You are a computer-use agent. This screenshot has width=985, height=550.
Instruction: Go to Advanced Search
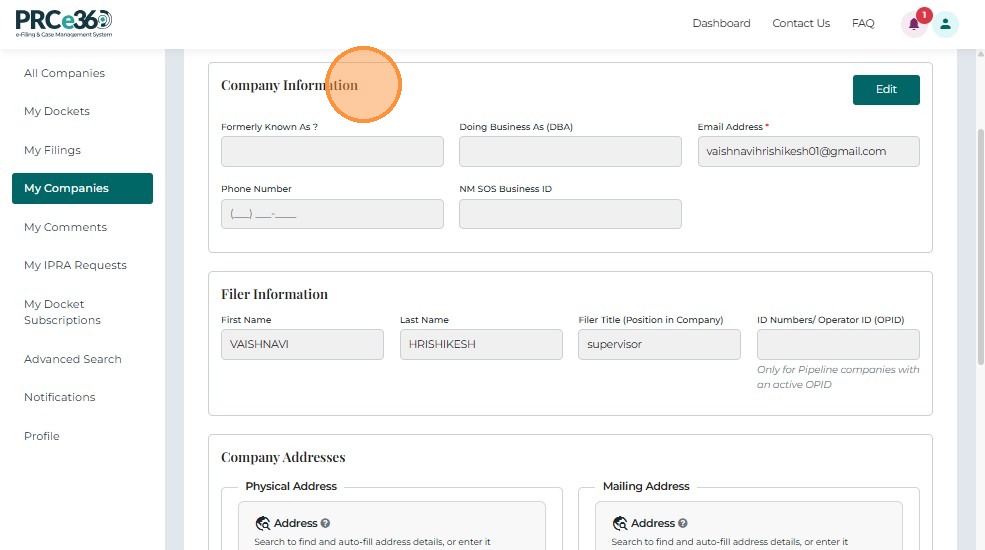point(73,359)
